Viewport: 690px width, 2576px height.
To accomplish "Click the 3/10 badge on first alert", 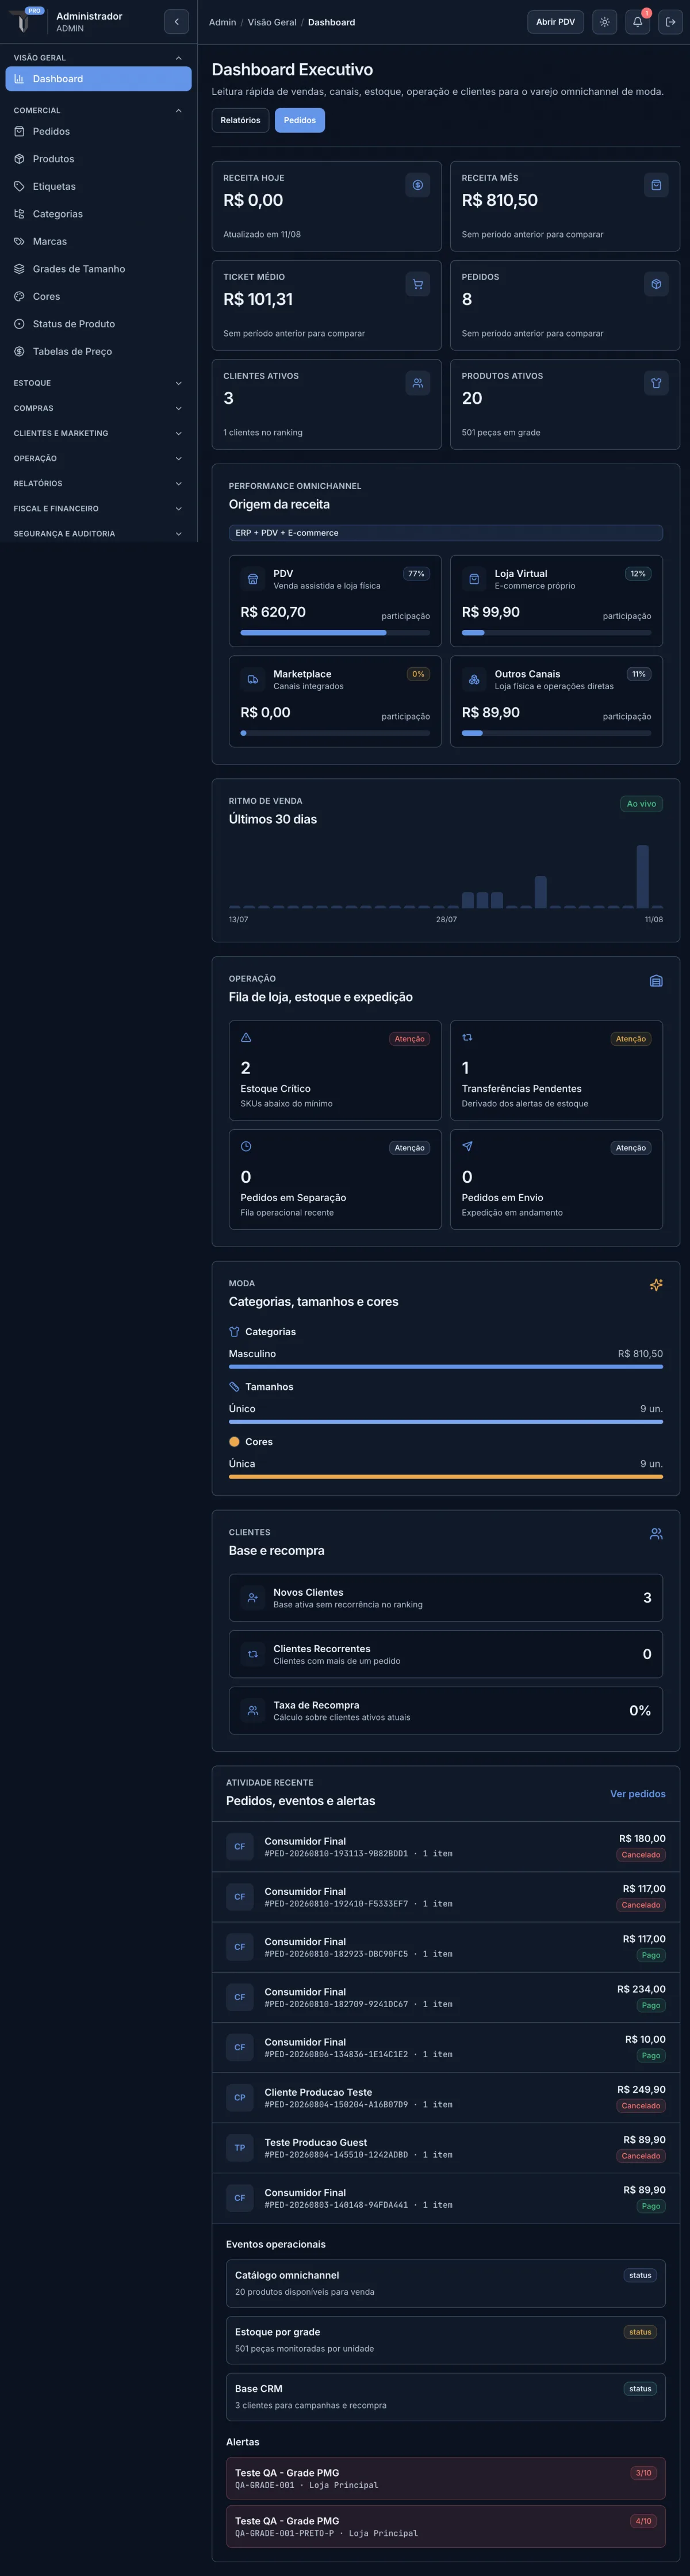I will click(643, 2473).
